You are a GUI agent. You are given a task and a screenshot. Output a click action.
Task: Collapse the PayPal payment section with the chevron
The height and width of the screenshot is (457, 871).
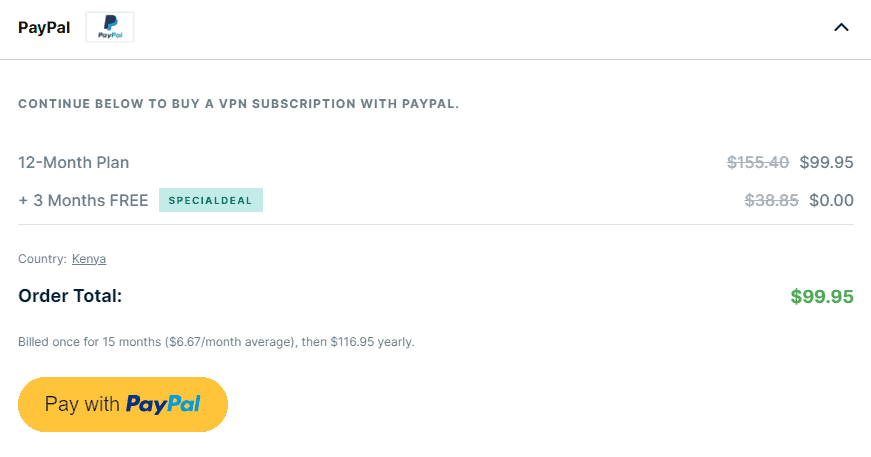(841, 27)
